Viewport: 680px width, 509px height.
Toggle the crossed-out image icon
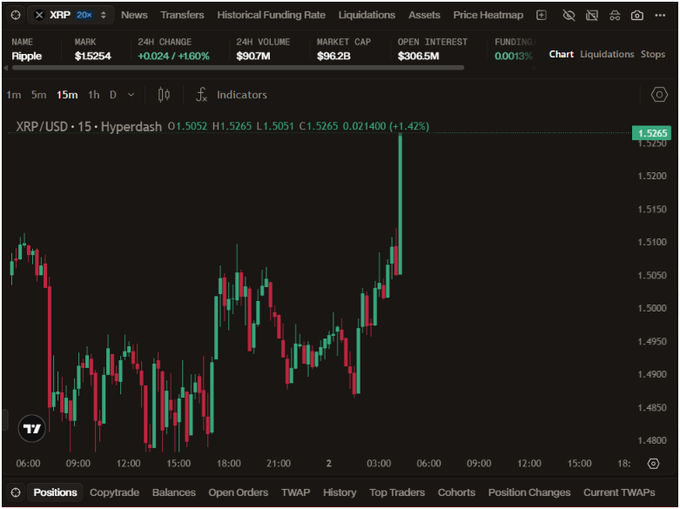592,15
